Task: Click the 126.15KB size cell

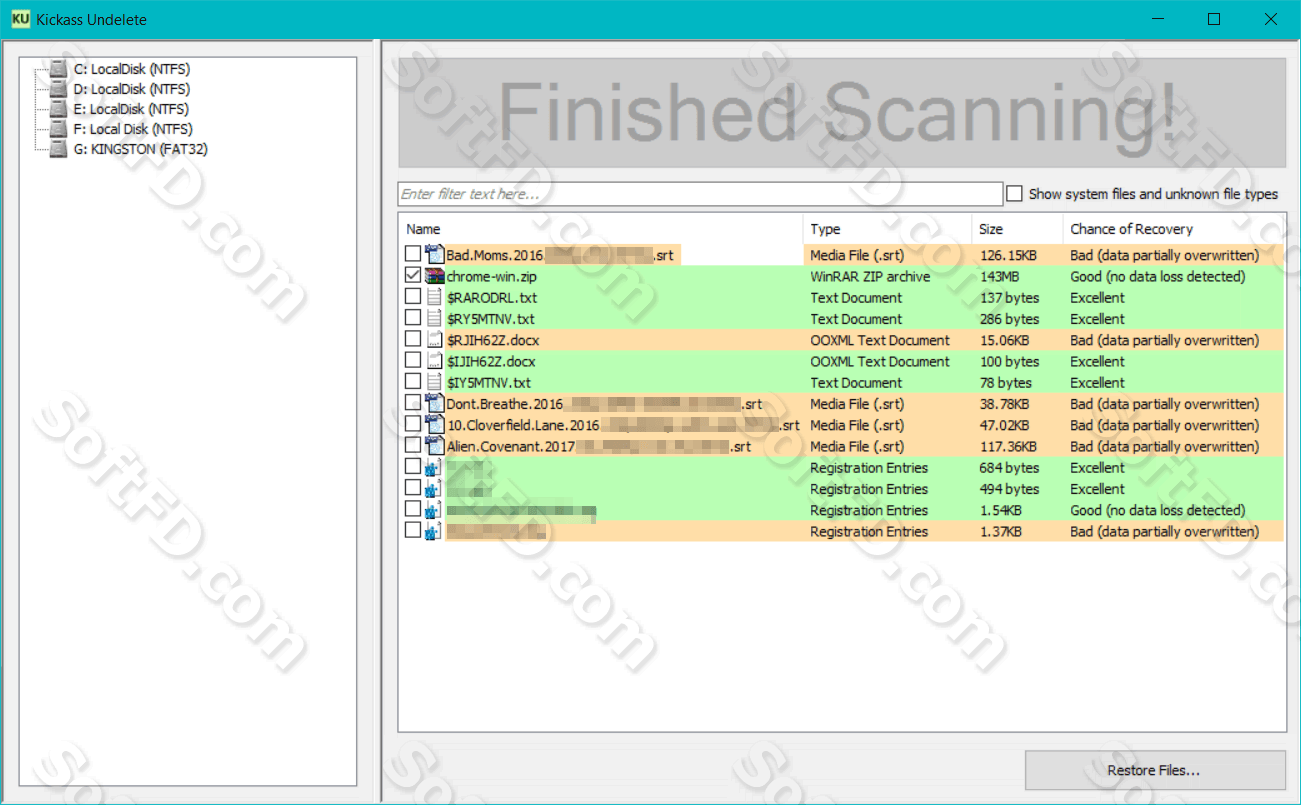Action: 1008,255
